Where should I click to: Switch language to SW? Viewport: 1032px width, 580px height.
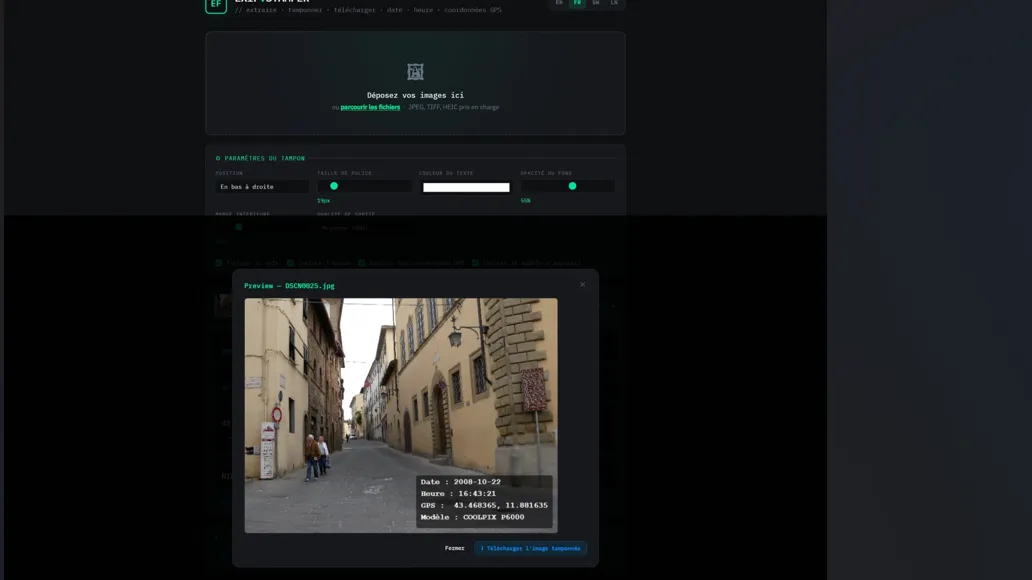(596, 3)
